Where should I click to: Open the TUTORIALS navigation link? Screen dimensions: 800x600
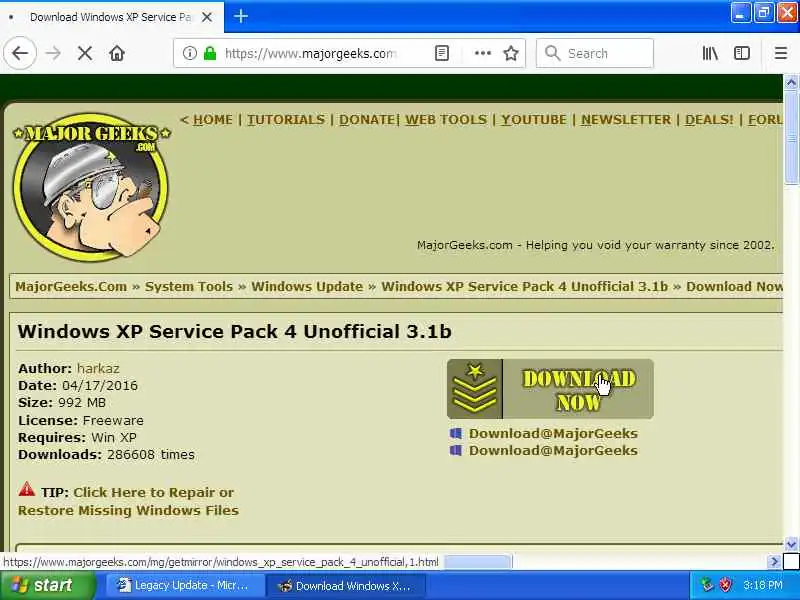[286, 119]
